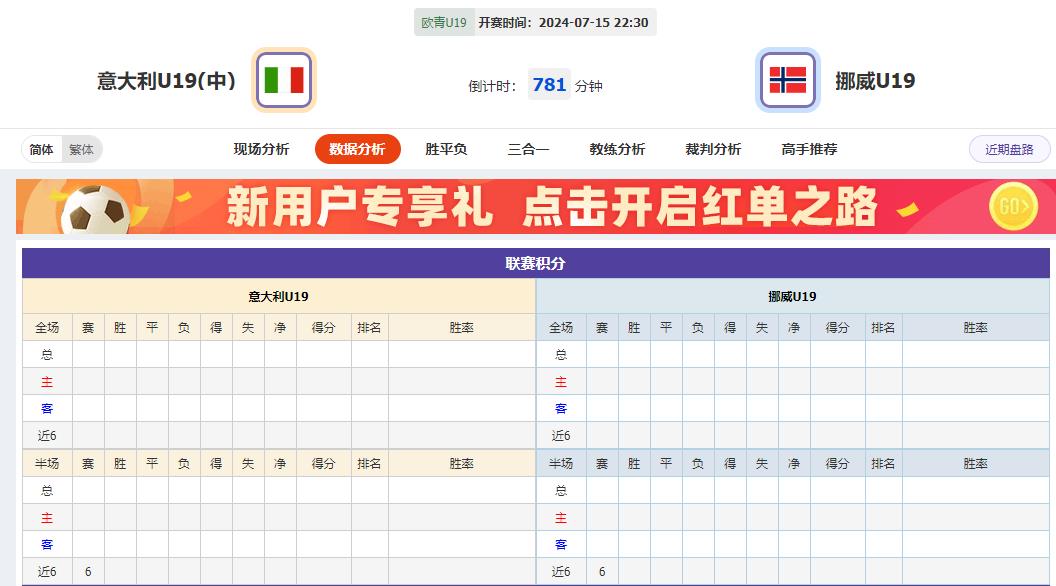Open the 胜平负 analysis tab

[445, 148]
